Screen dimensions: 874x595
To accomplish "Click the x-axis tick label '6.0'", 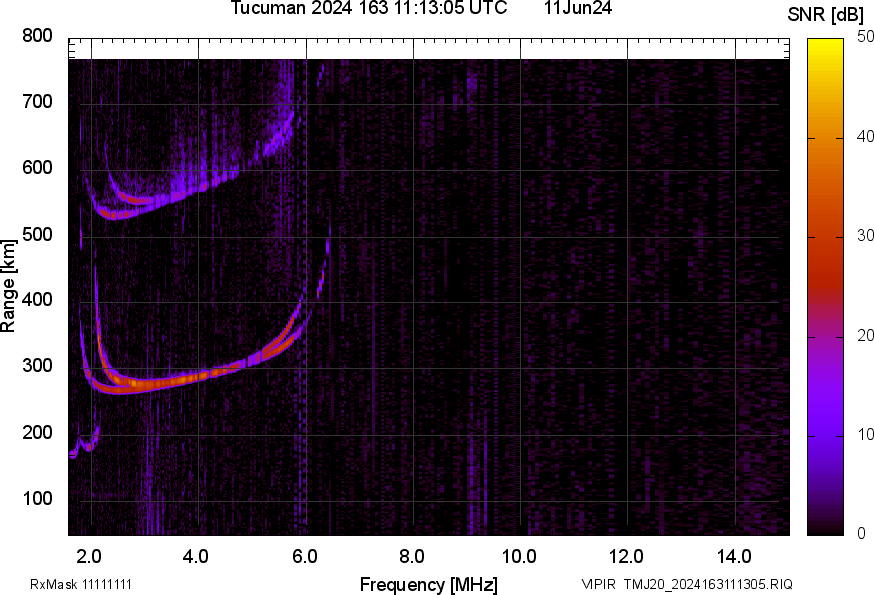I will pyautogui.click(x=304, y=556).
